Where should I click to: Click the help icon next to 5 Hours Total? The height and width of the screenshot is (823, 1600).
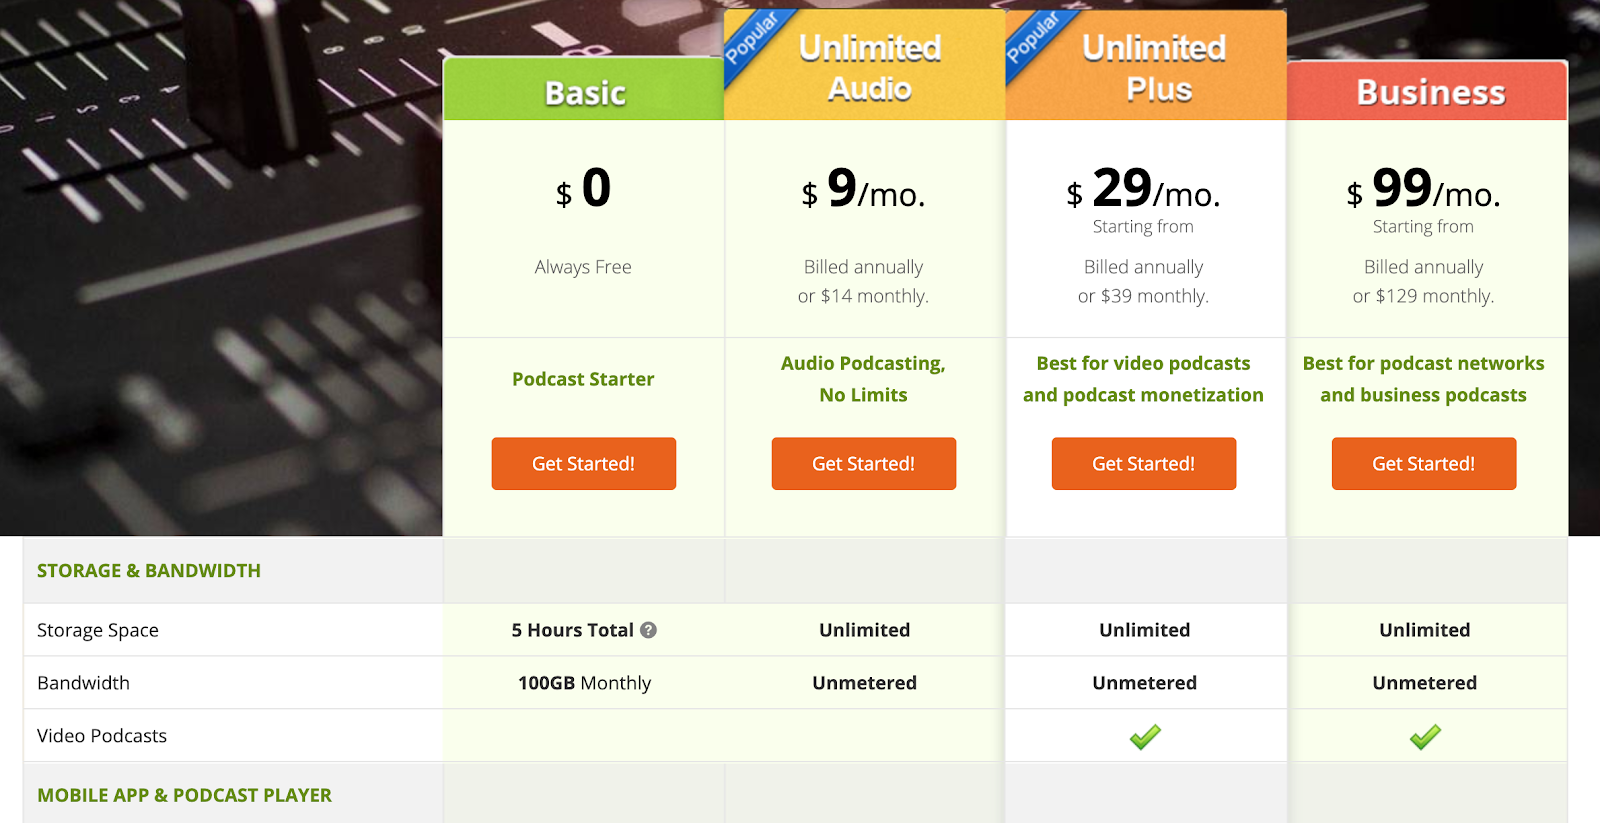coord(648,630)
